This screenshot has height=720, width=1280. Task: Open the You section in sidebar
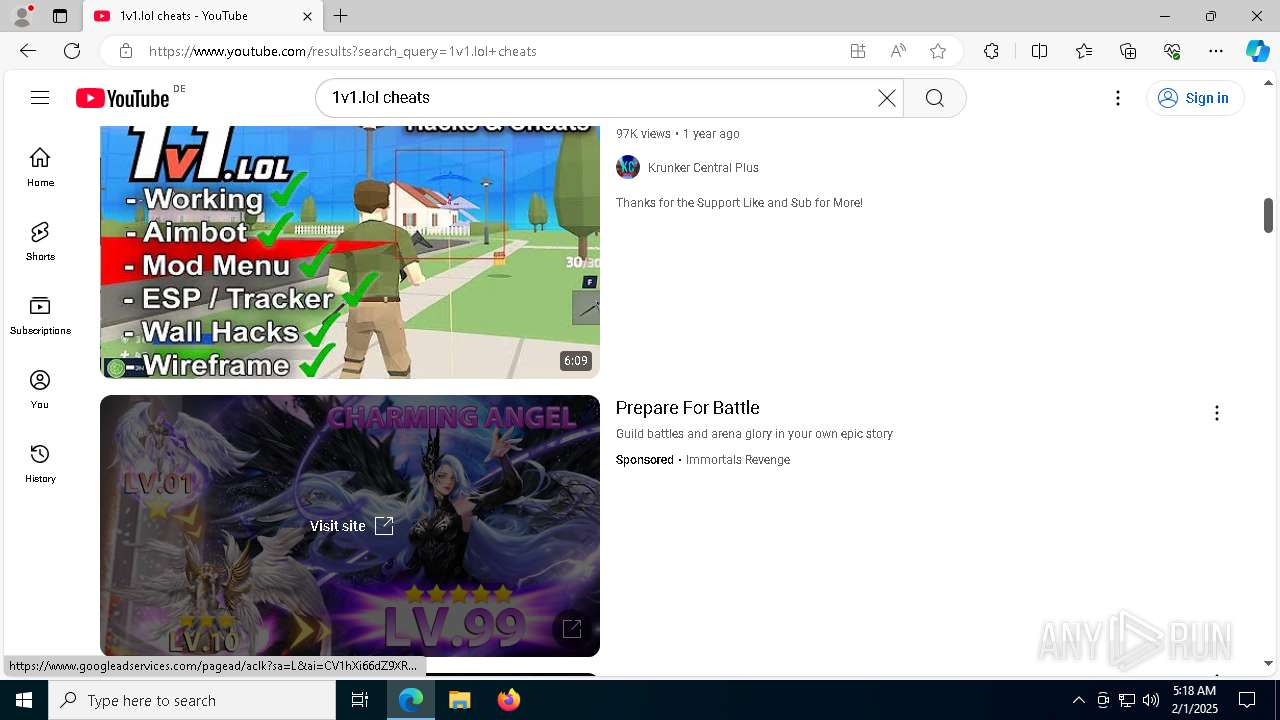click(40, 389)
